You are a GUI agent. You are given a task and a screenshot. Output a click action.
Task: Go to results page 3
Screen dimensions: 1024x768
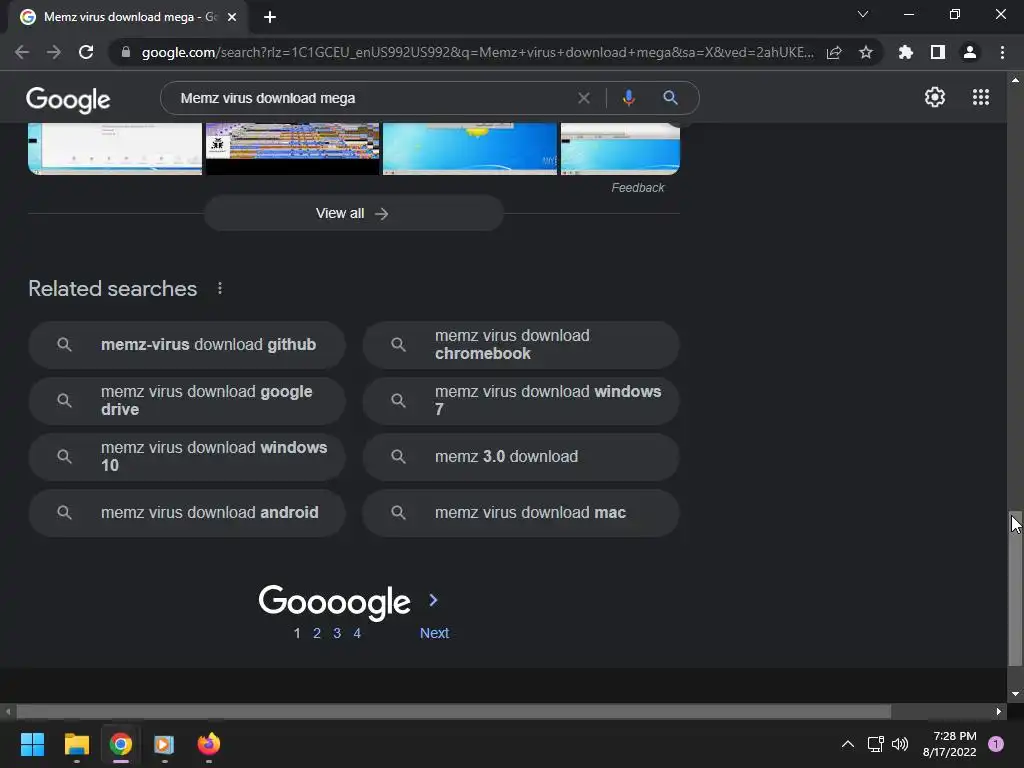pos(337,633)
